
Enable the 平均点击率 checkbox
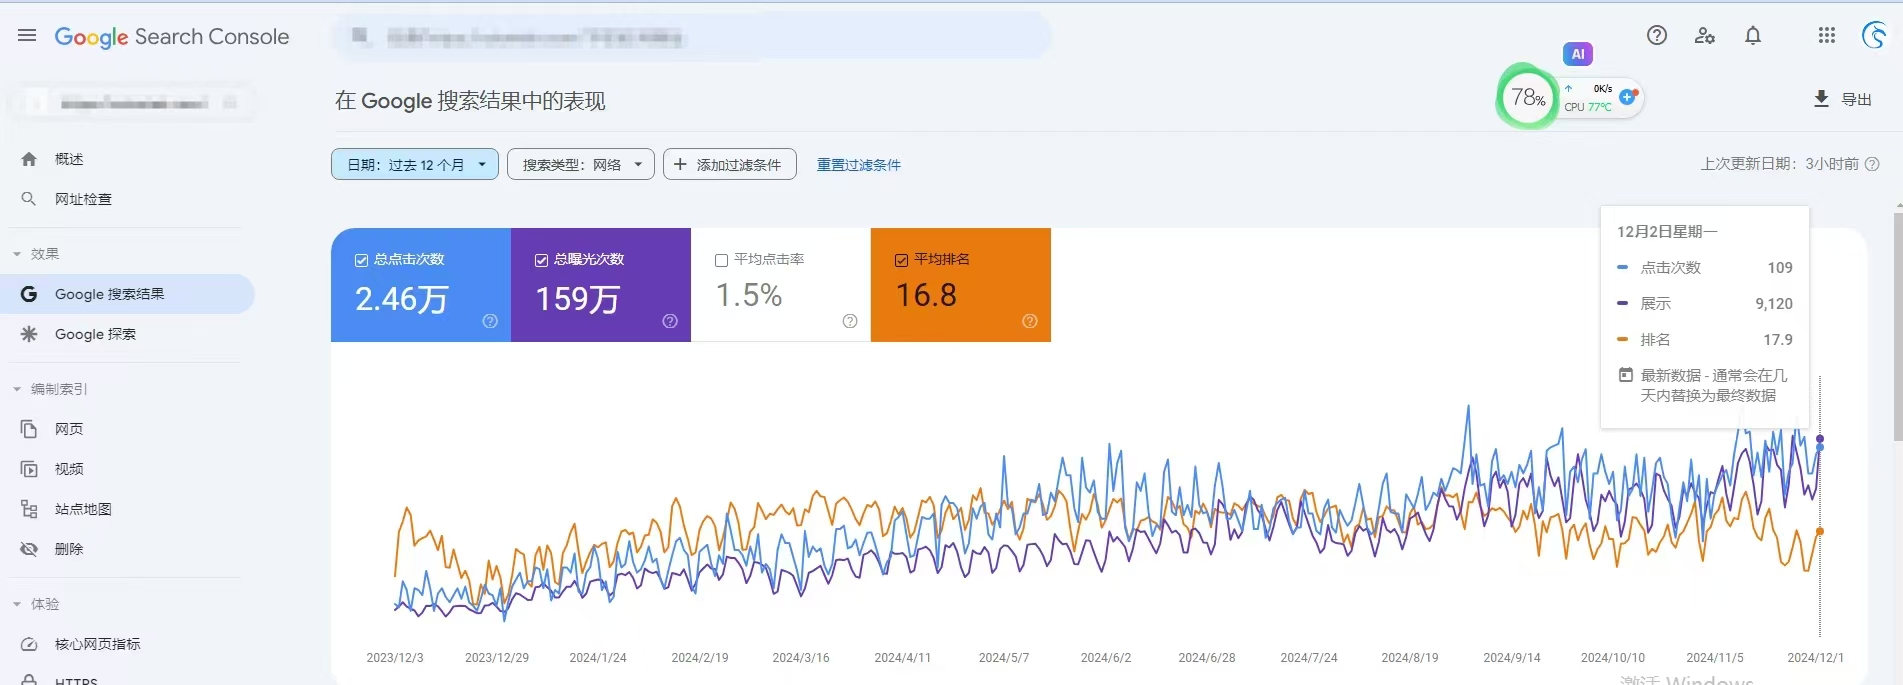722,260
